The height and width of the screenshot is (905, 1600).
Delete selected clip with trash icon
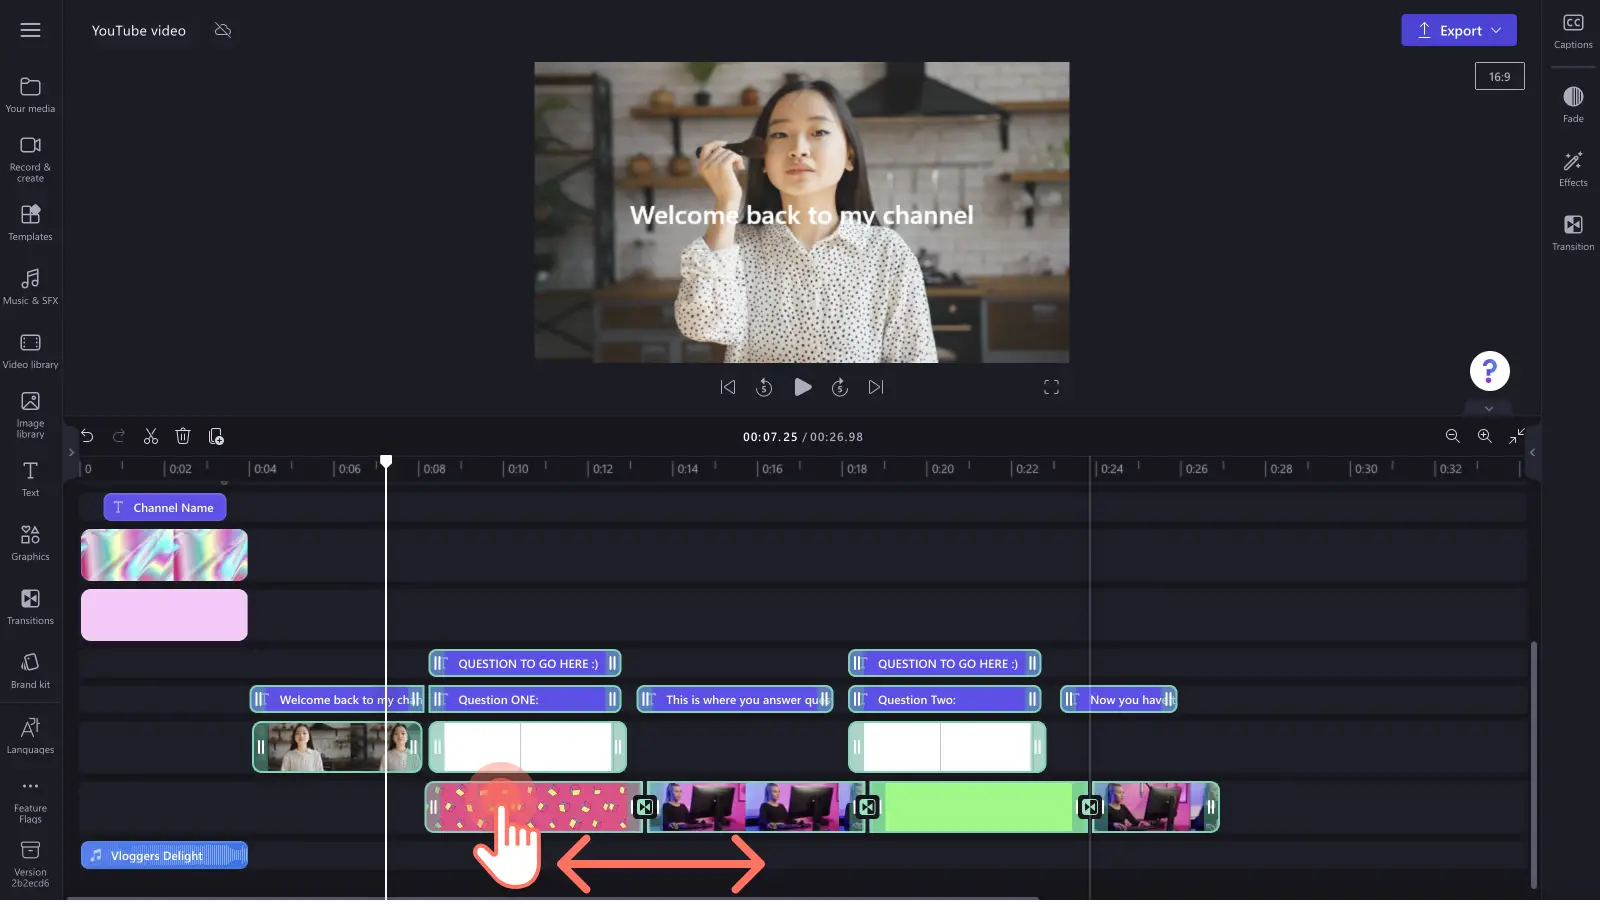(x=183, y=436)
